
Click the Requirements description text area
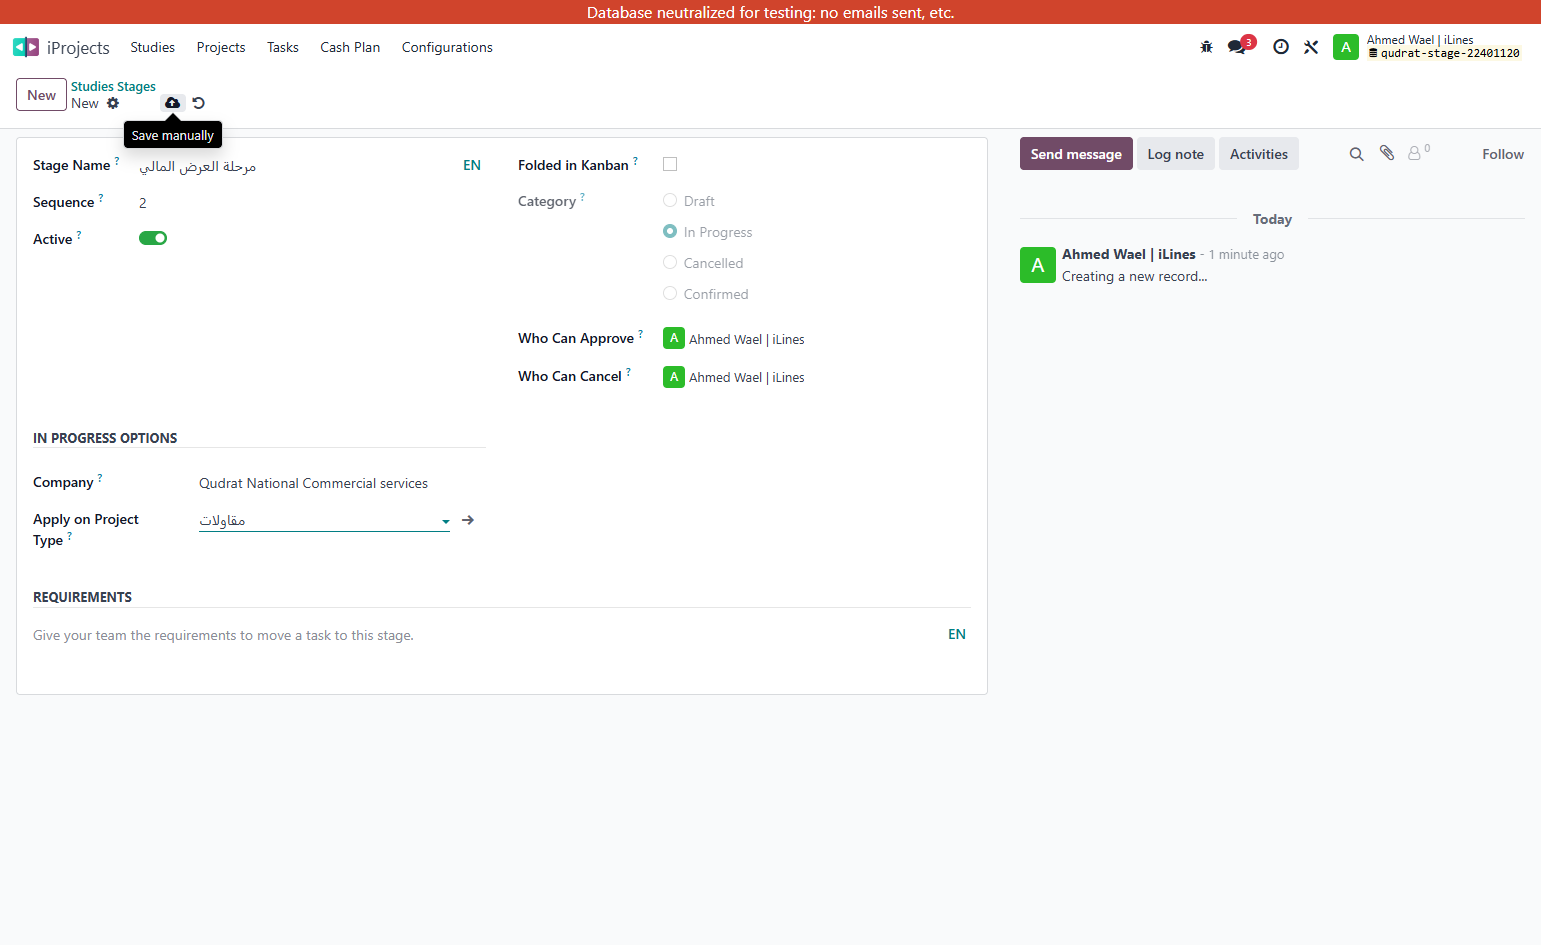coord(488,635)
